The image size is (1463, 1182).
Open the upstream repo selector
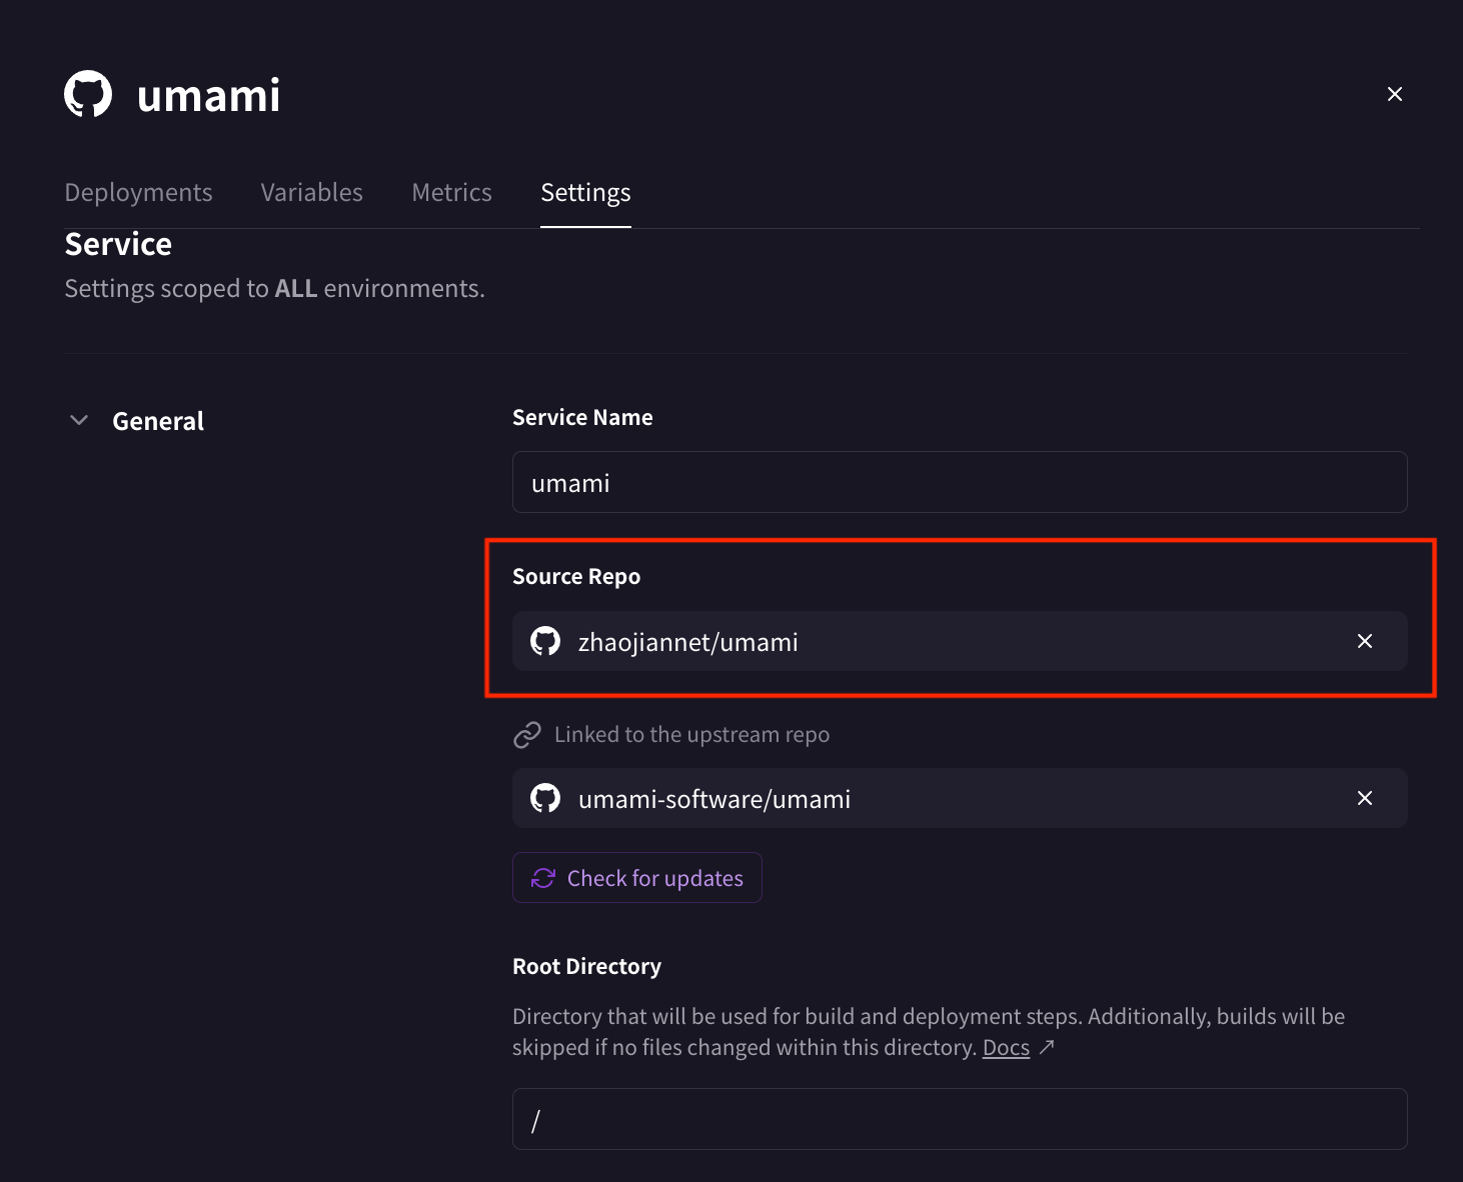point(900,798)
